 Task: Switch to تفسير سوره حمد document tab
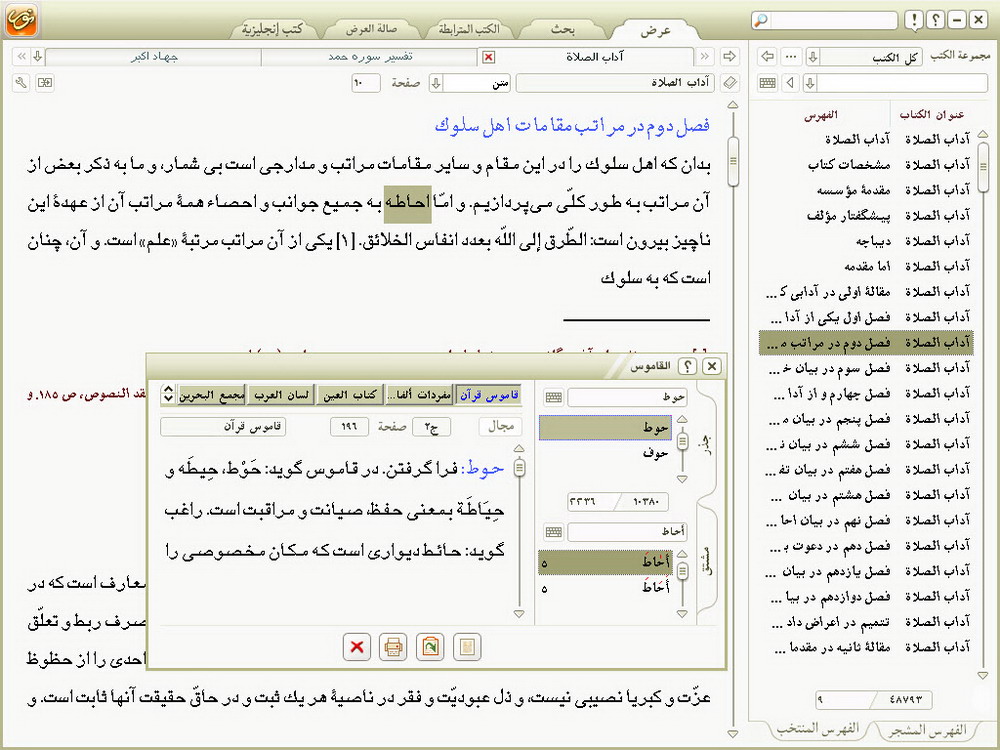point(370,57)
